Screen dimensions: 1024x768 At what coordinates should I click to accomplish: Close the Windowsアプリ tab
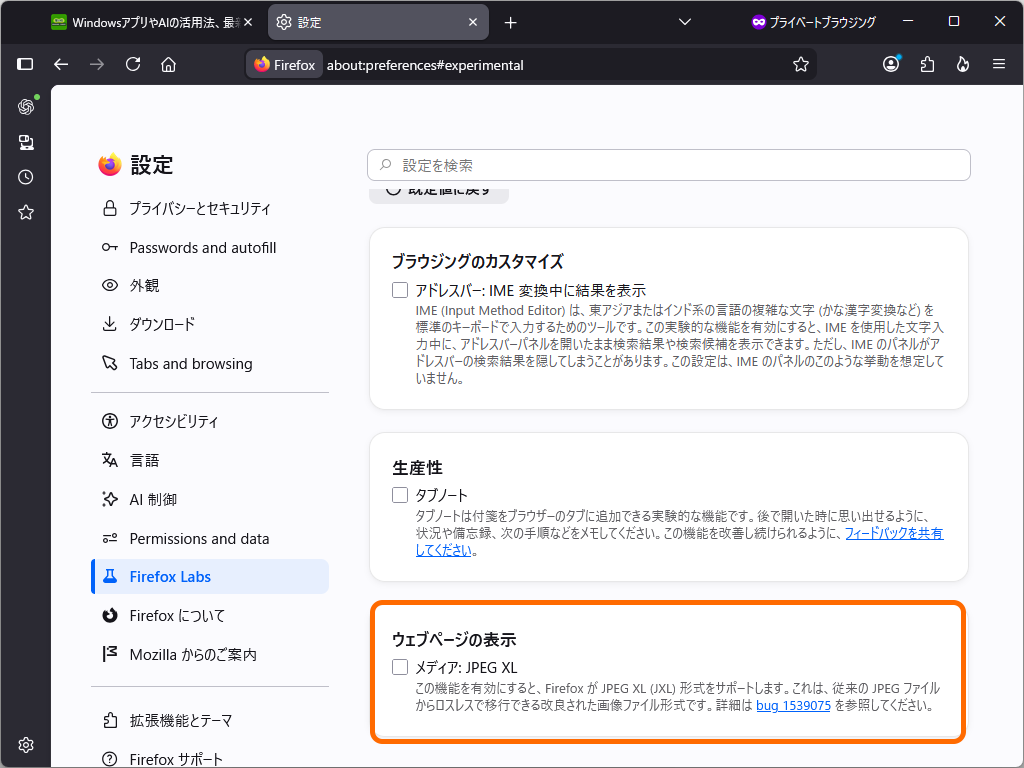[x=248, y=22]
